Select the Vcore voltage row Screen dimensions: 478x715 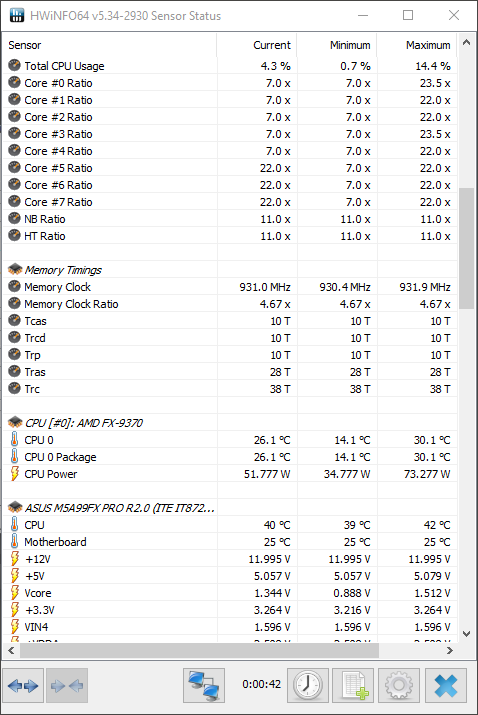[x=230, y=593]
